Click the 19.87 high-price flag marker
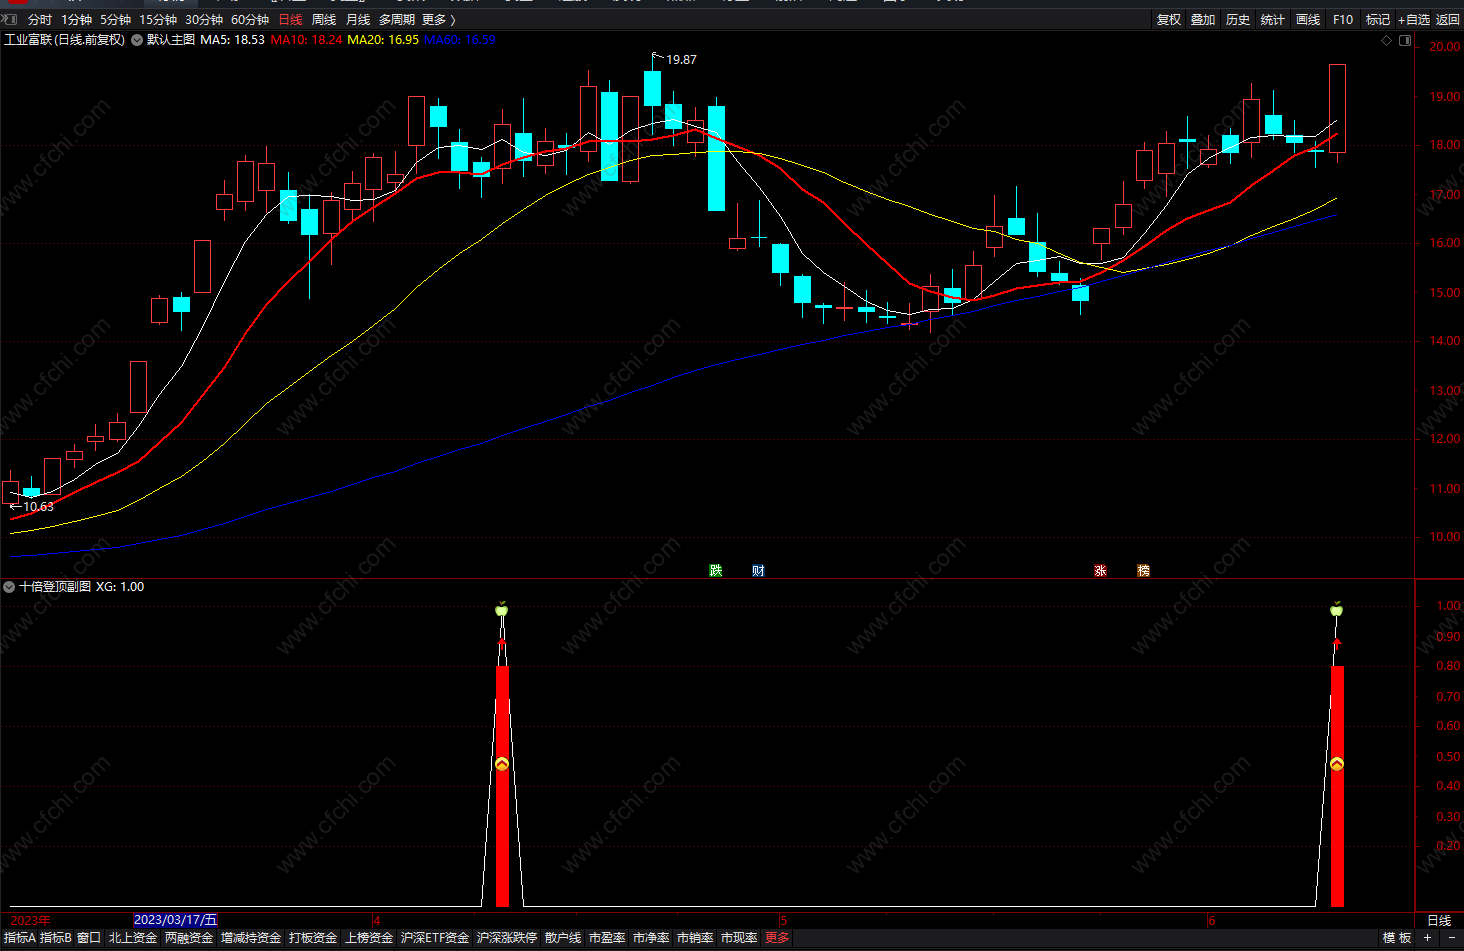The width and height of the screenshot is (1464, 951). [675, 59]
